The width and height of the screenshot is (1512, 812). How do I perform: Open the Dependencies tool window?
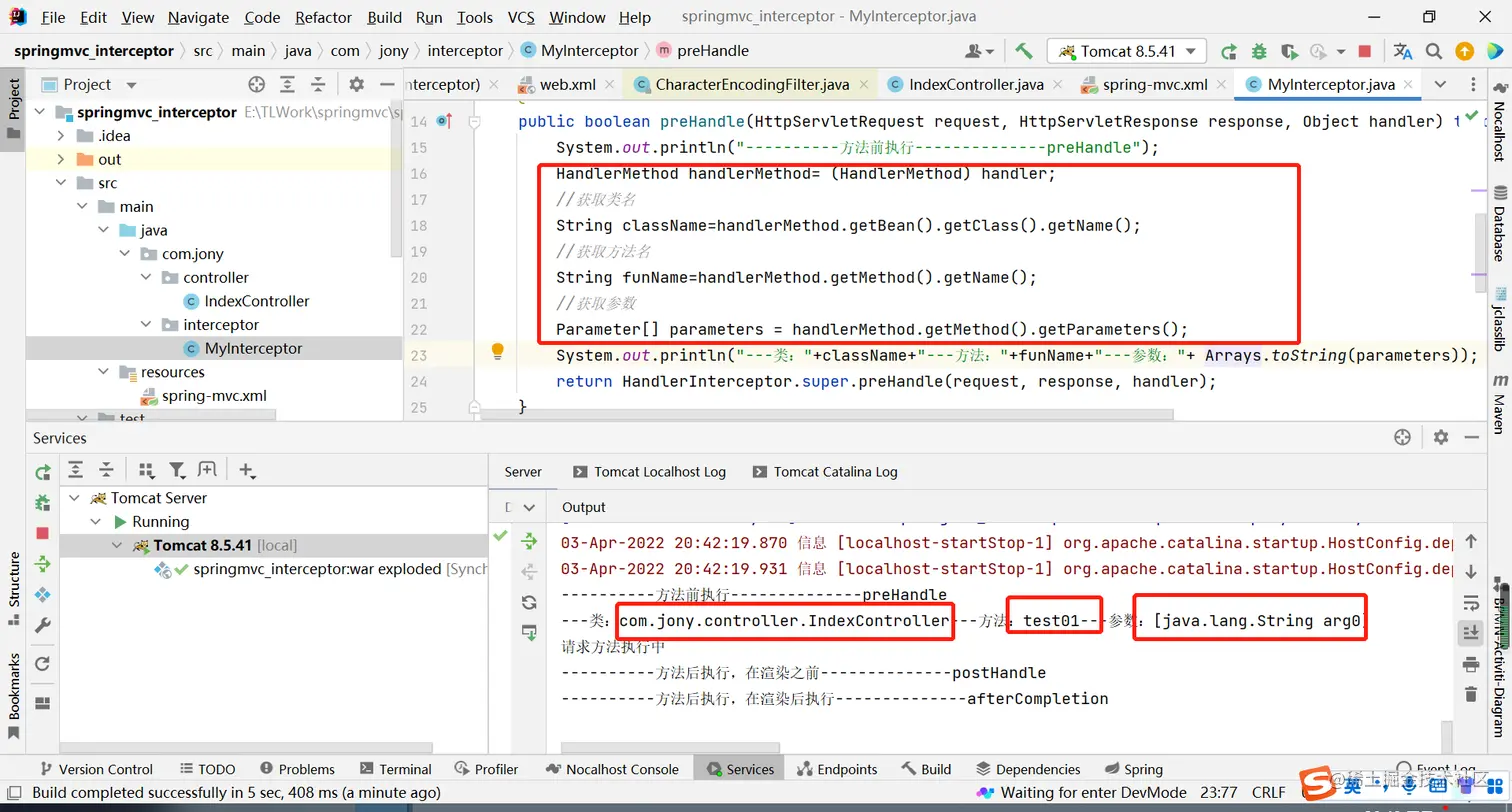(x=1028, y=769)
